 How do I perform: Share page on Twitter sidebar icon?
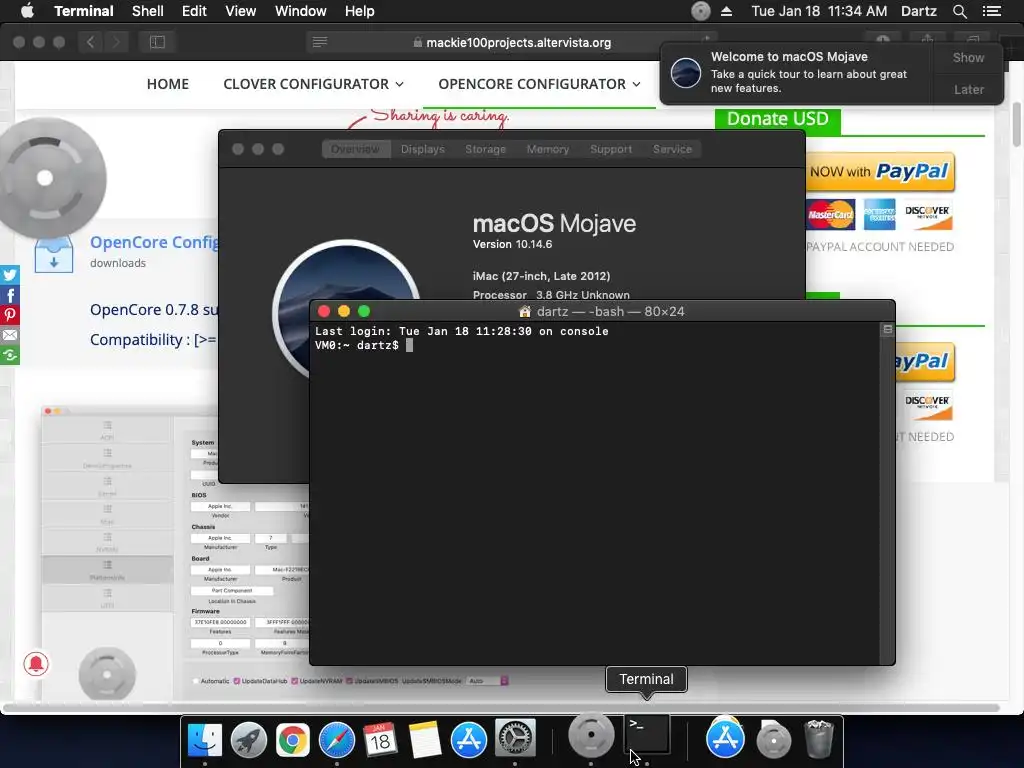click(10, 275)
